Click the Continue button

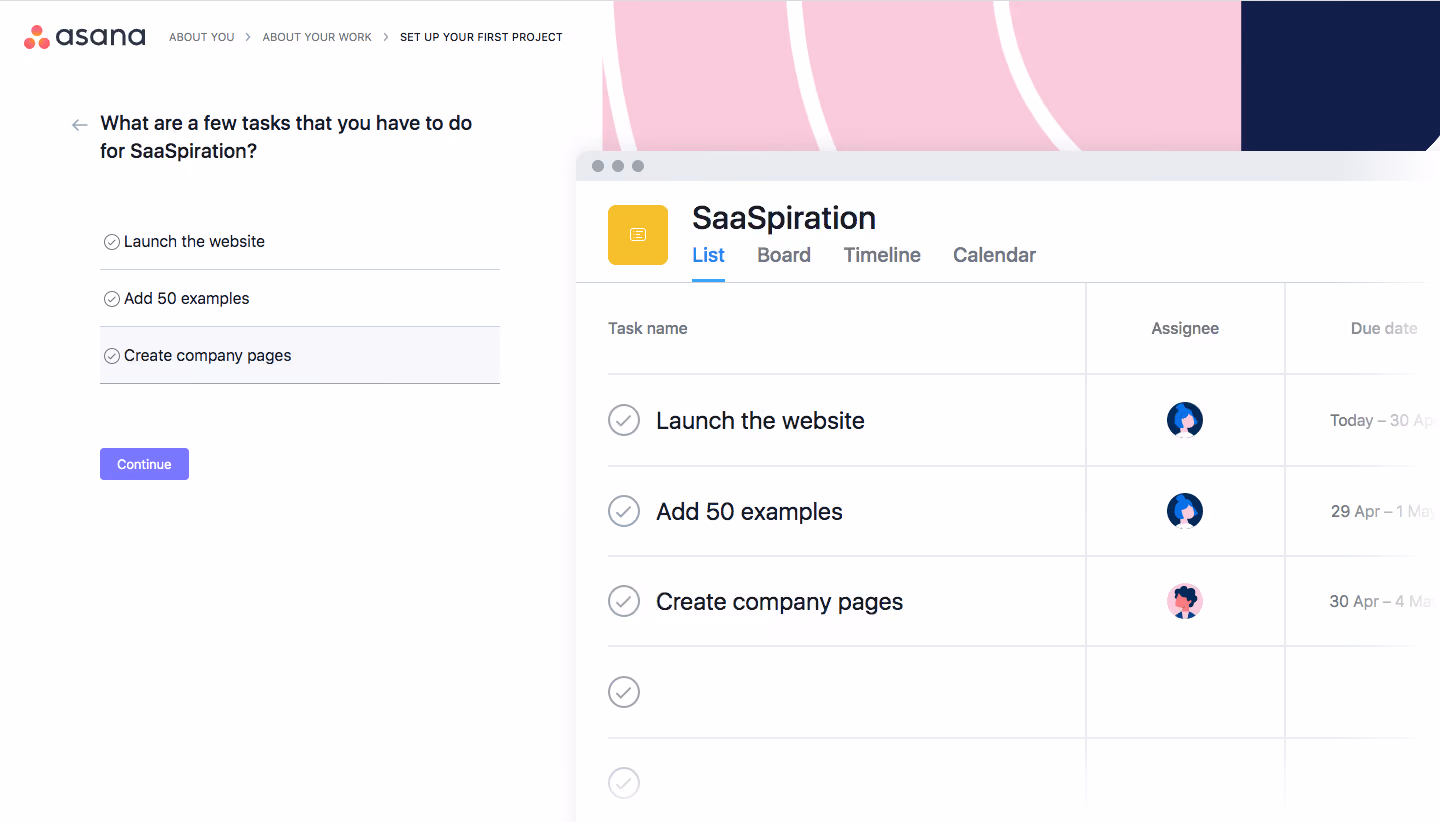(x=144, y=464)
